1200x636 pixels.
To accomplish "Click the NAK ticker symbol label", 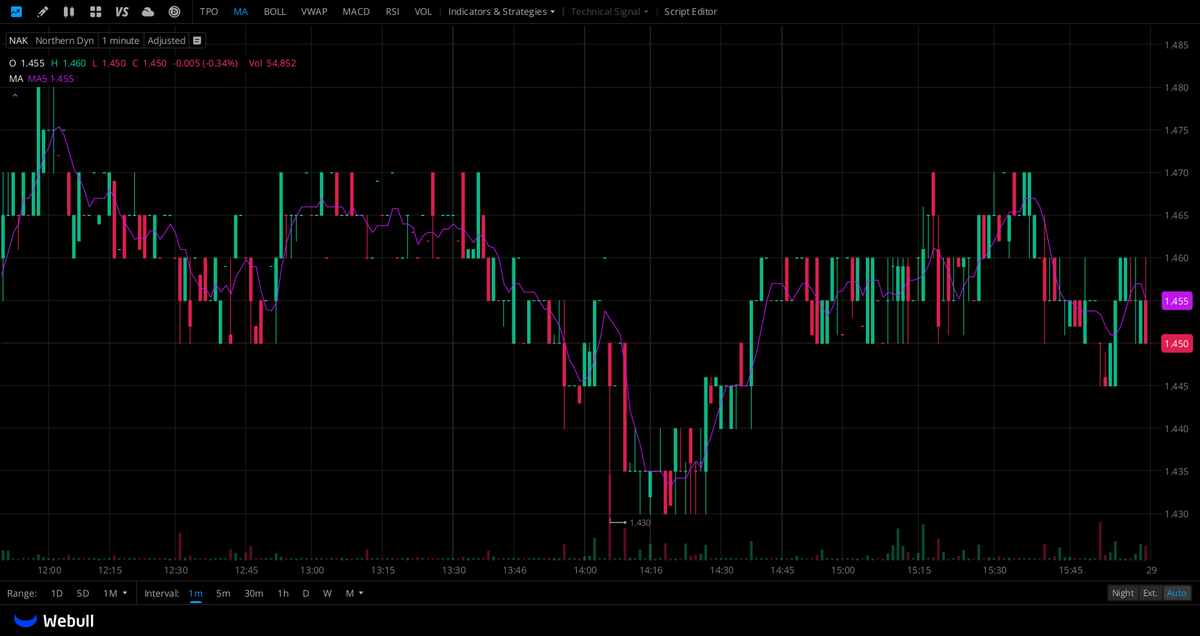I will coord(18,41).
